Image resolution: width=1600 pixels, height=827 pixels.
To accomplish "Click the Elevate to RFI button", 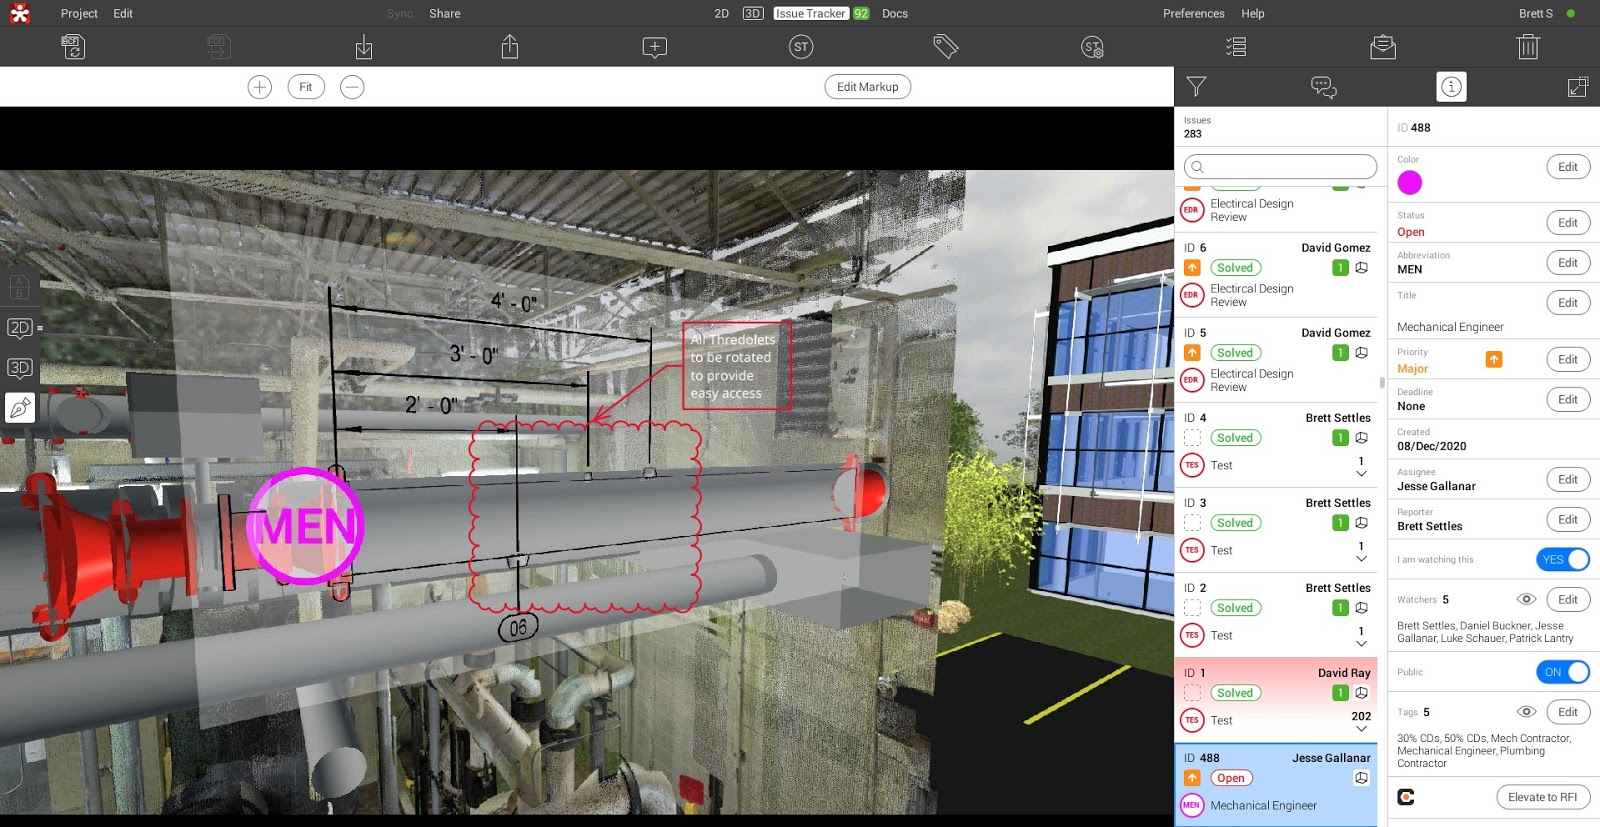I will pos(1542,797).
